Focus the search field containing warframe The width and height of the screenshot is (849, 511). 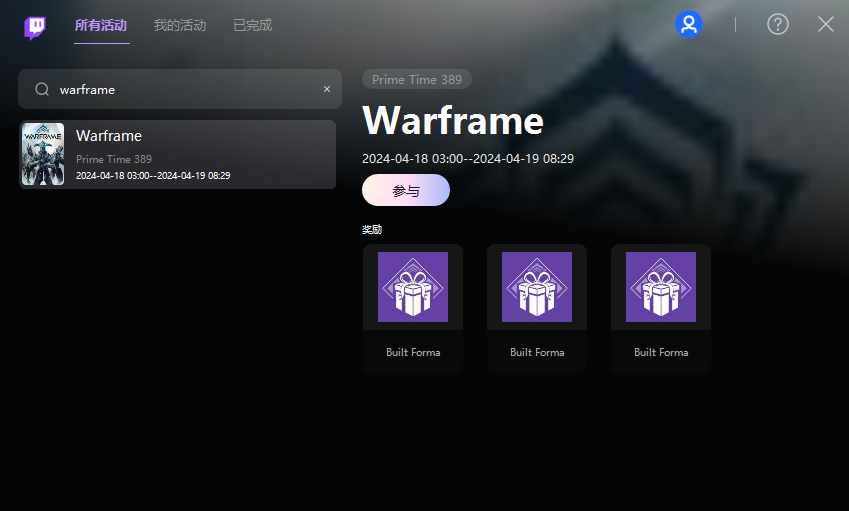(180, 89)
